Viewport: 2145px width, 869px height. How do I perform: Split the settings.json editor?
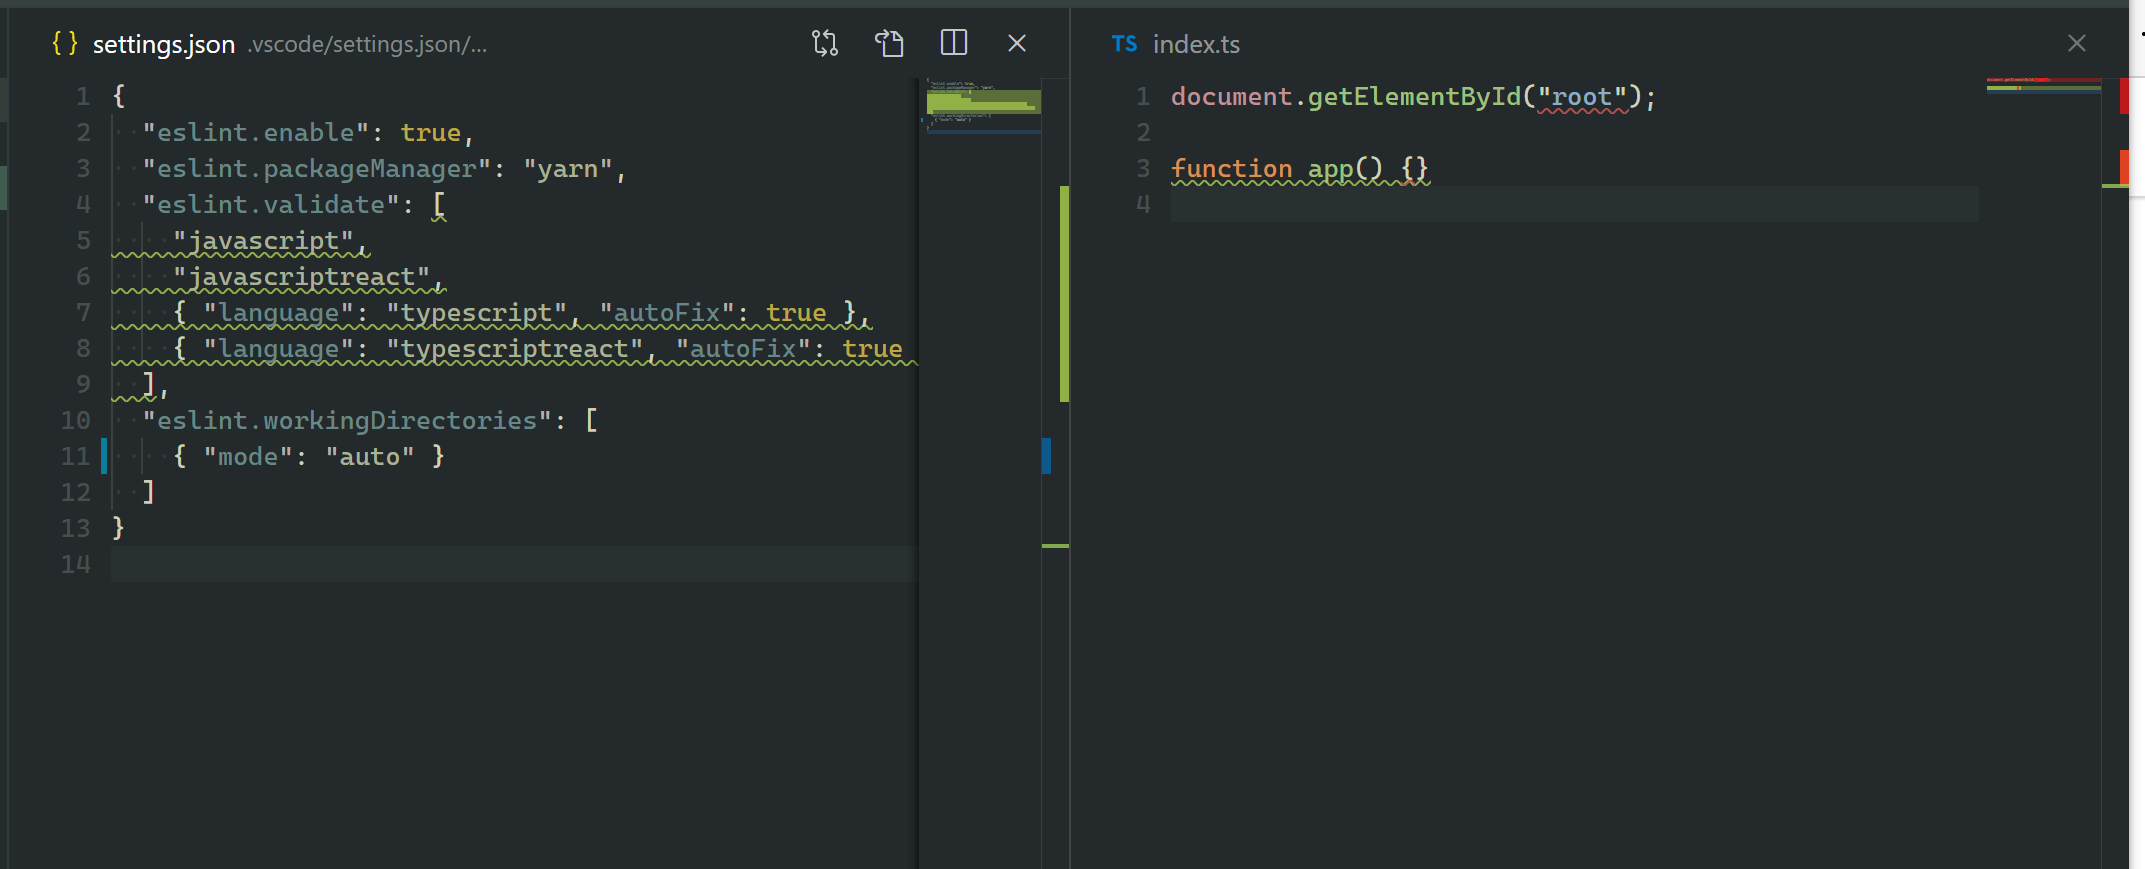[x=954, y=43]
